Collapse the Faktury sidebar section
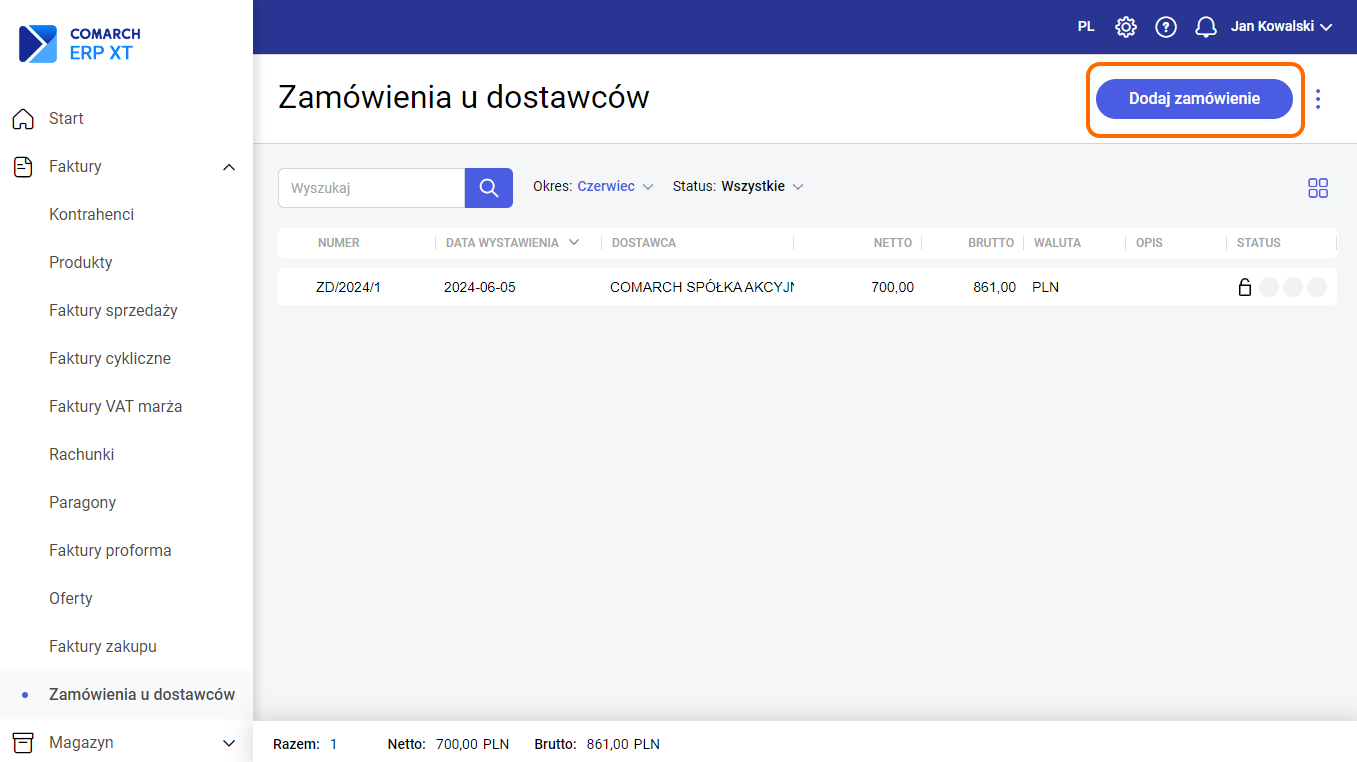This screenshot has height=762, width=1357. coord(228,167)
